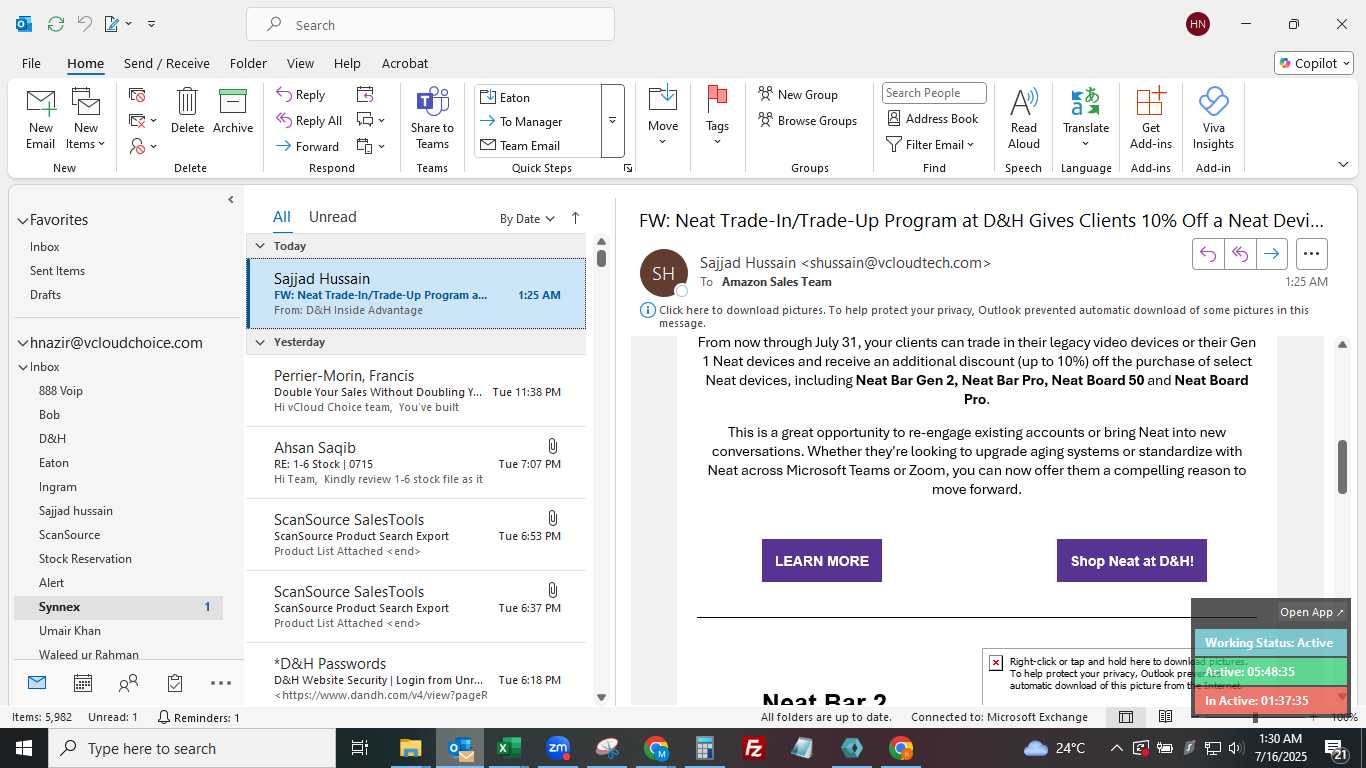This screenshot has width=1366, height=768.
Task: Open FileZilla from the taskbar
Action: pos(754,748)
